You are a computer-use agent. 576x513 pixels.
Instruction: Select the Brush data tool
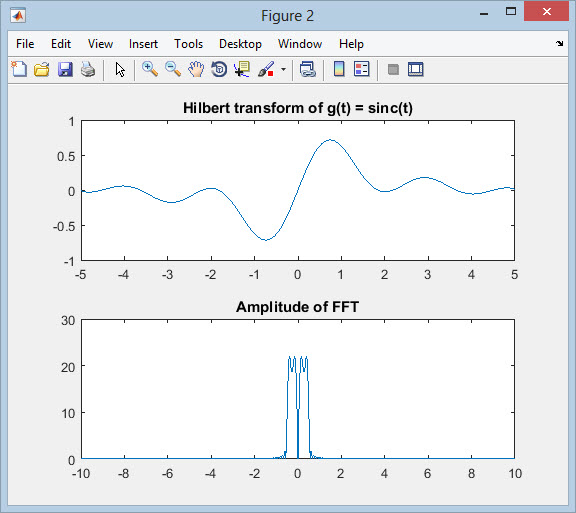pos(266,69)
